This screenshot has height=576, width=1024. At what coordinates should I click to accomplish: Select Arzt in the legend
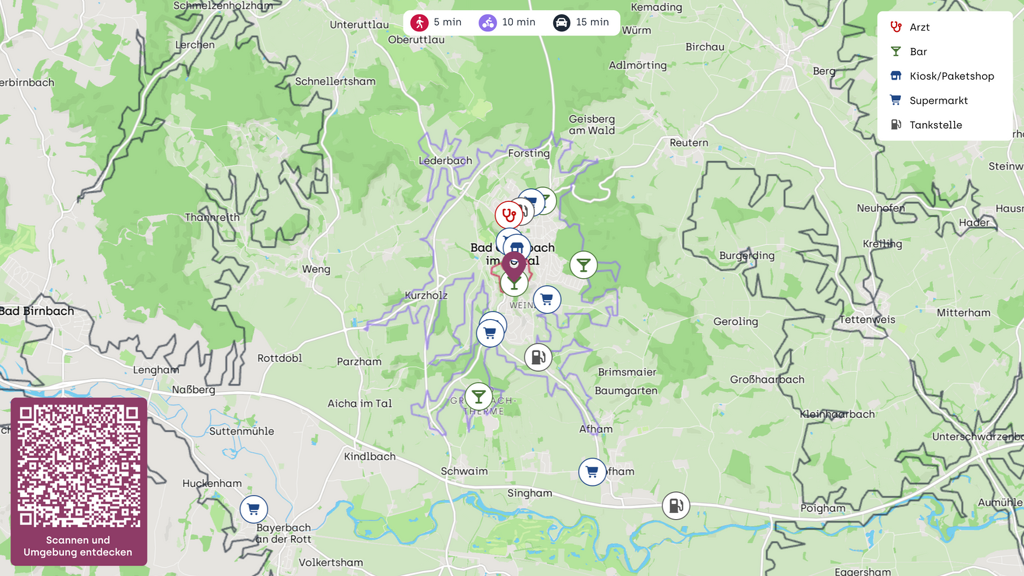[x=910, y=27]
